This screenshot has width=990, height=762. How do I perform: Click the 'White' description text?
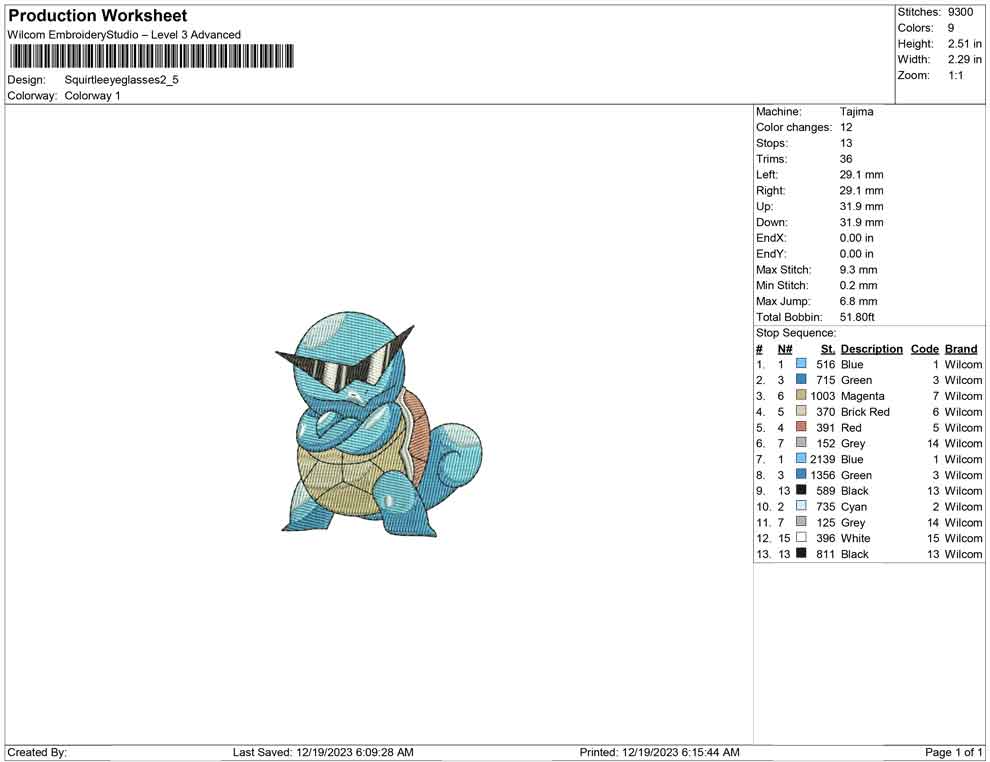(856, 538)
